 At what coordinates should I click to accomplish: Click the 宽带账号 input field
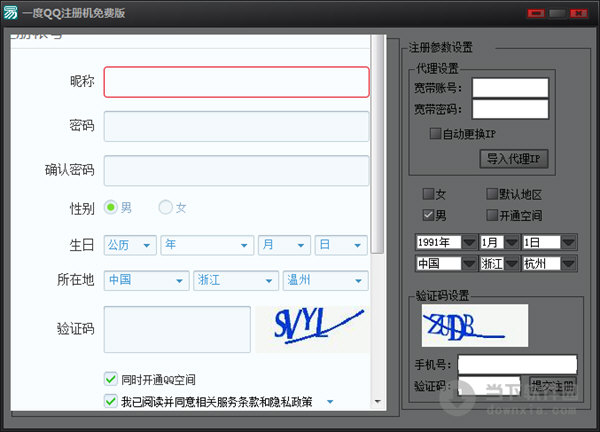click(510, 88)
